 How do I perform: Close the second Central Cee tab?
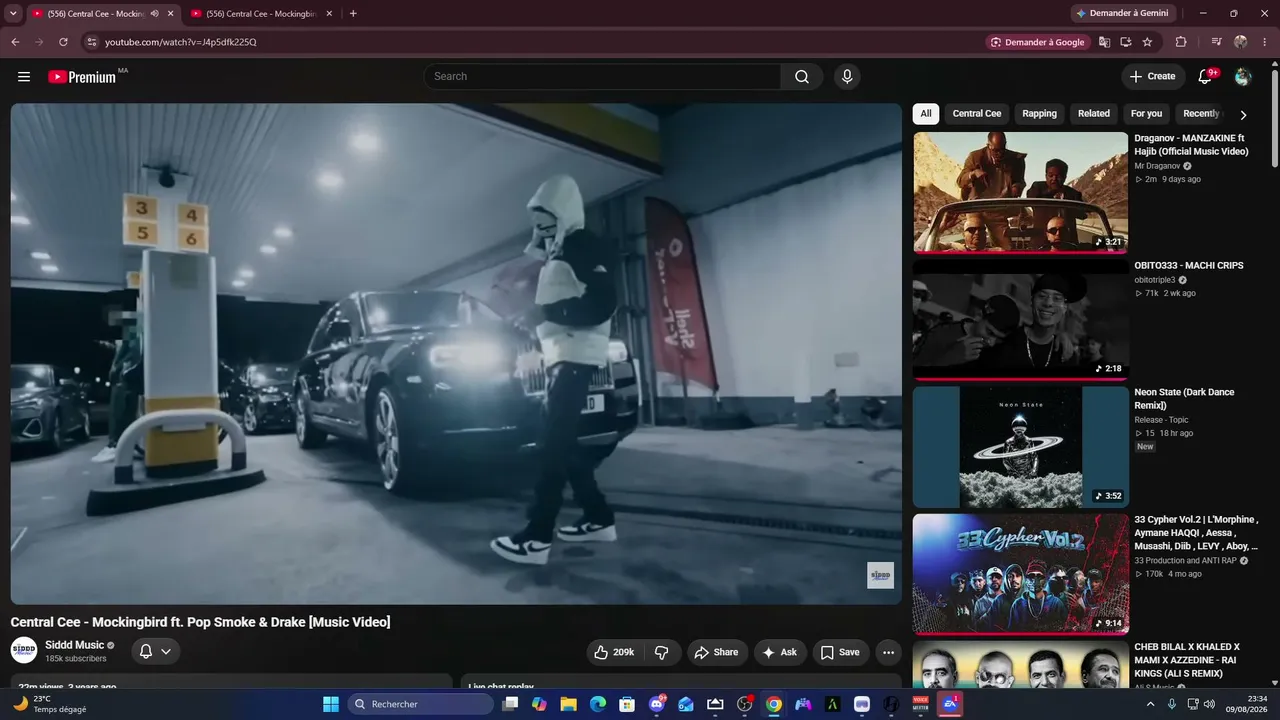[x=329, y=14]
